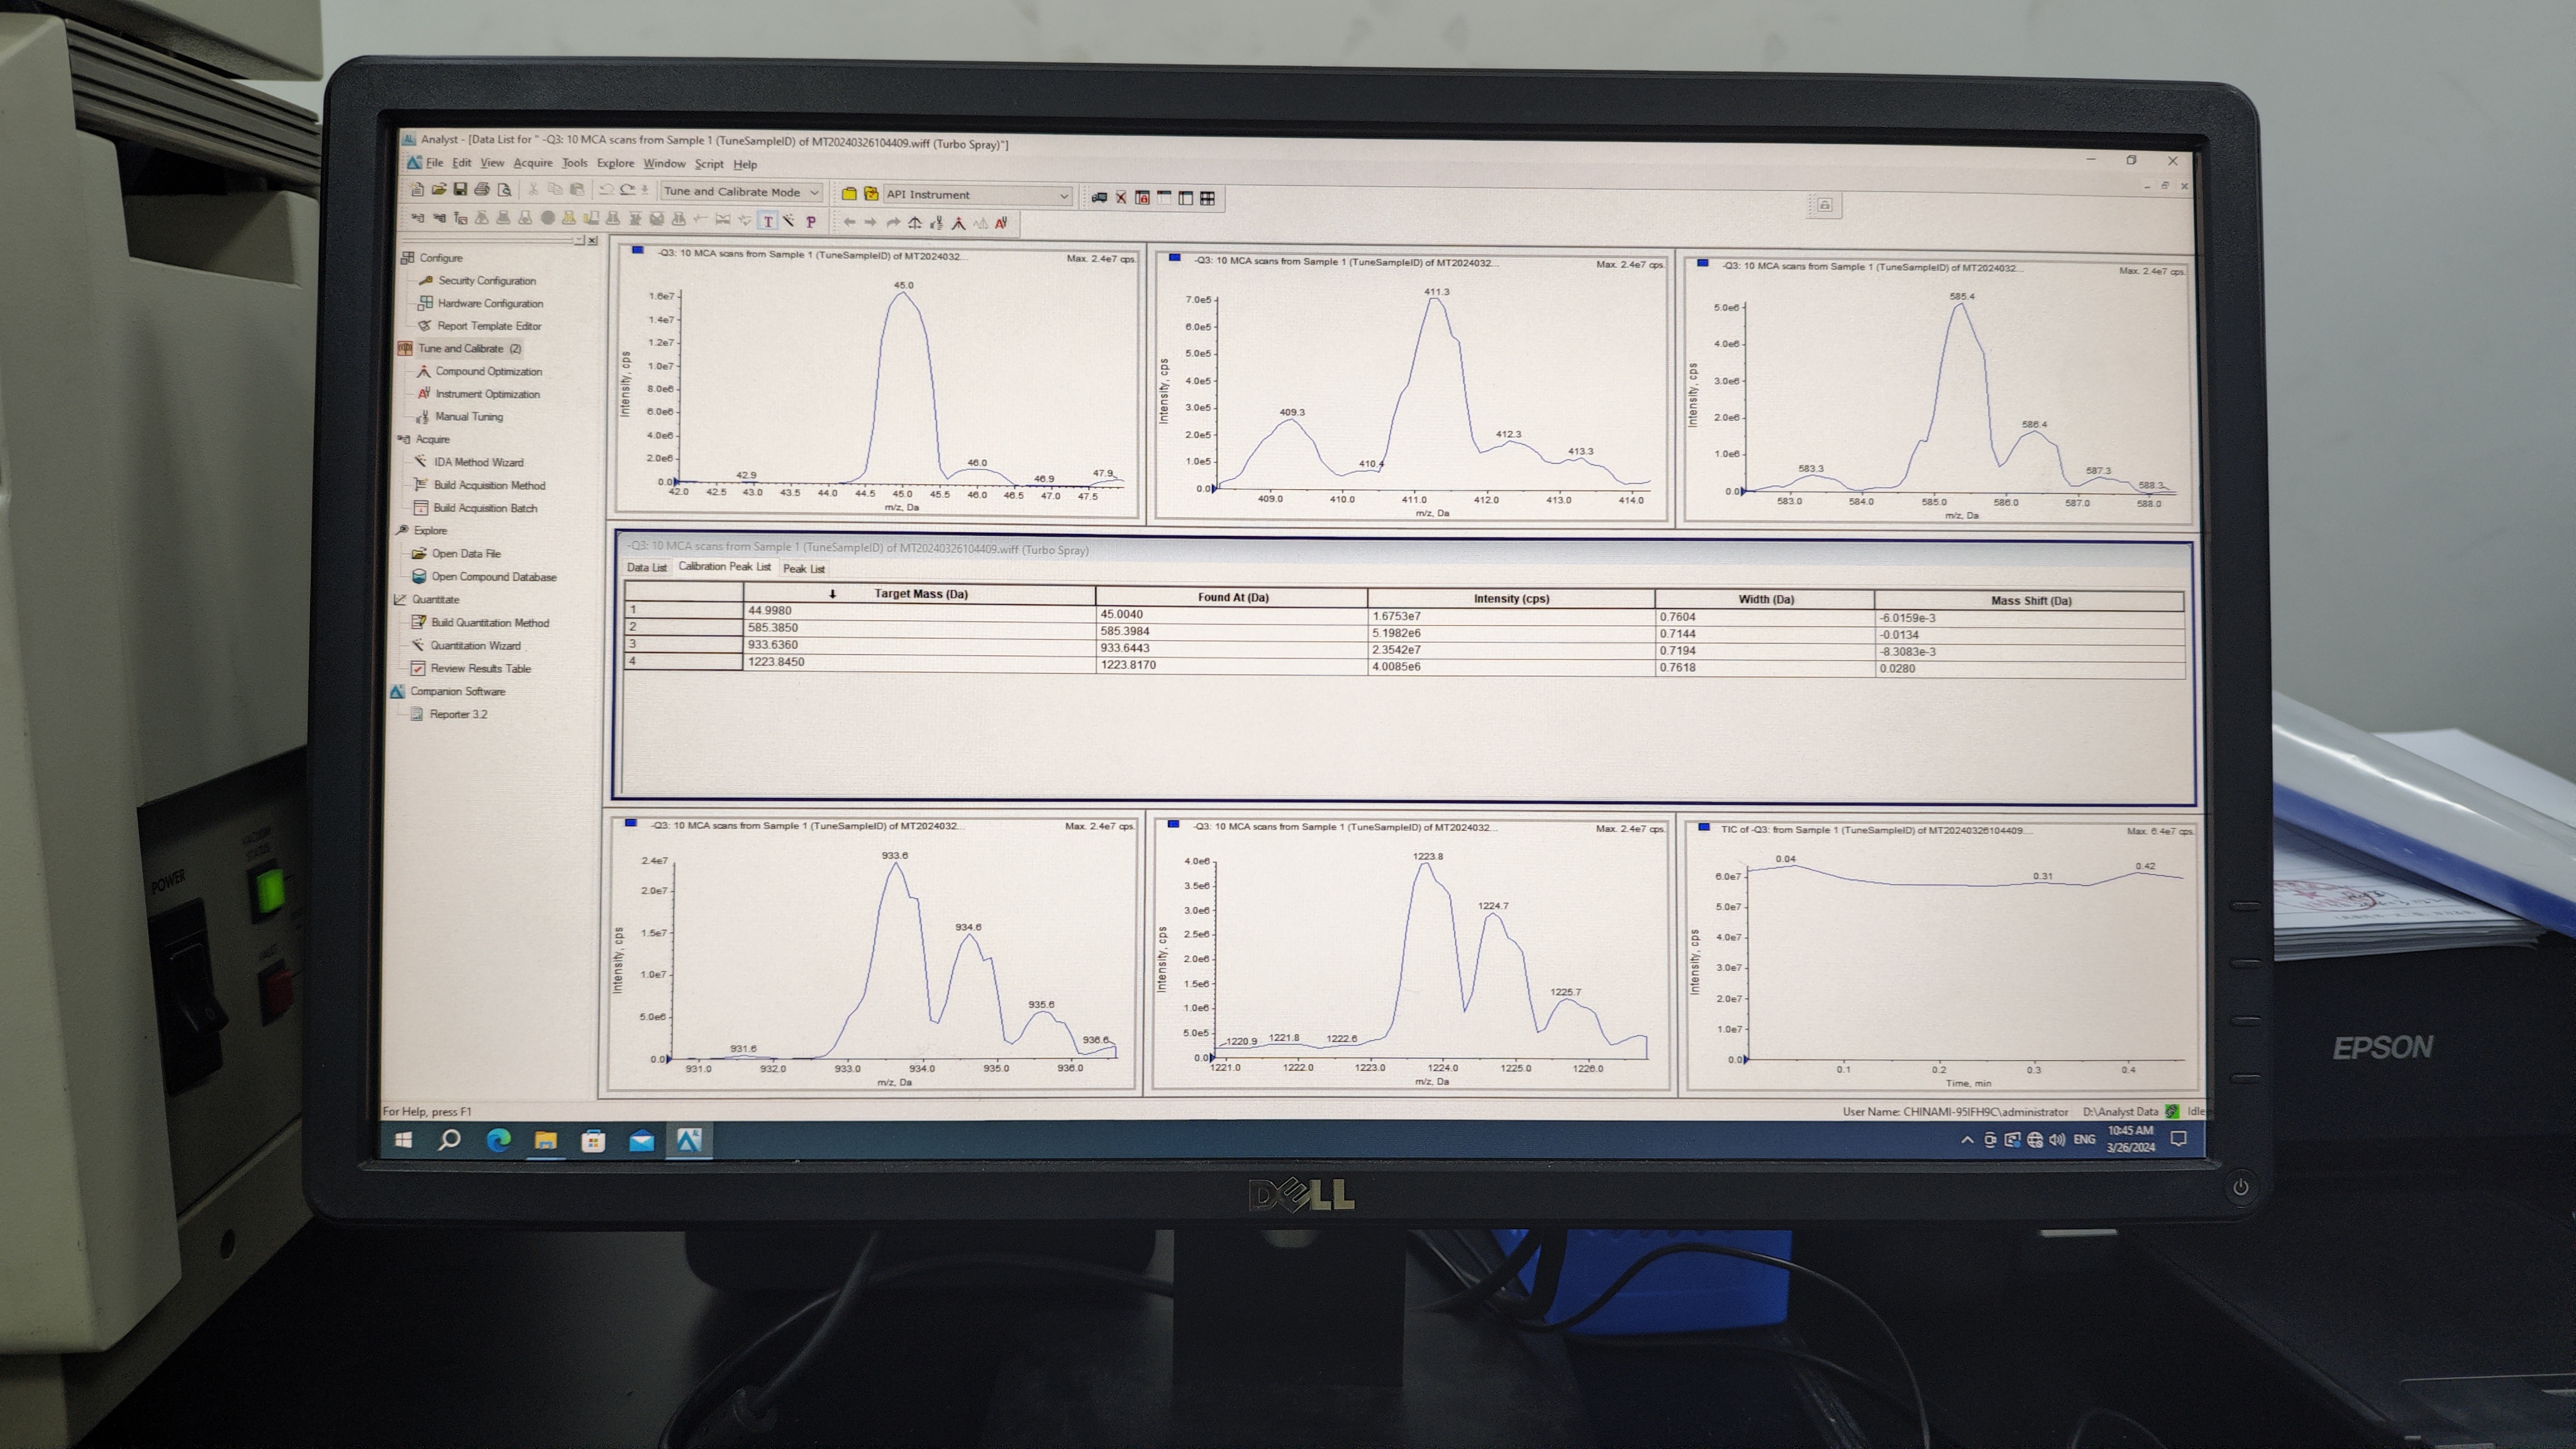
Task: Click the Save file toolbar icon
Action: point(460,190)
